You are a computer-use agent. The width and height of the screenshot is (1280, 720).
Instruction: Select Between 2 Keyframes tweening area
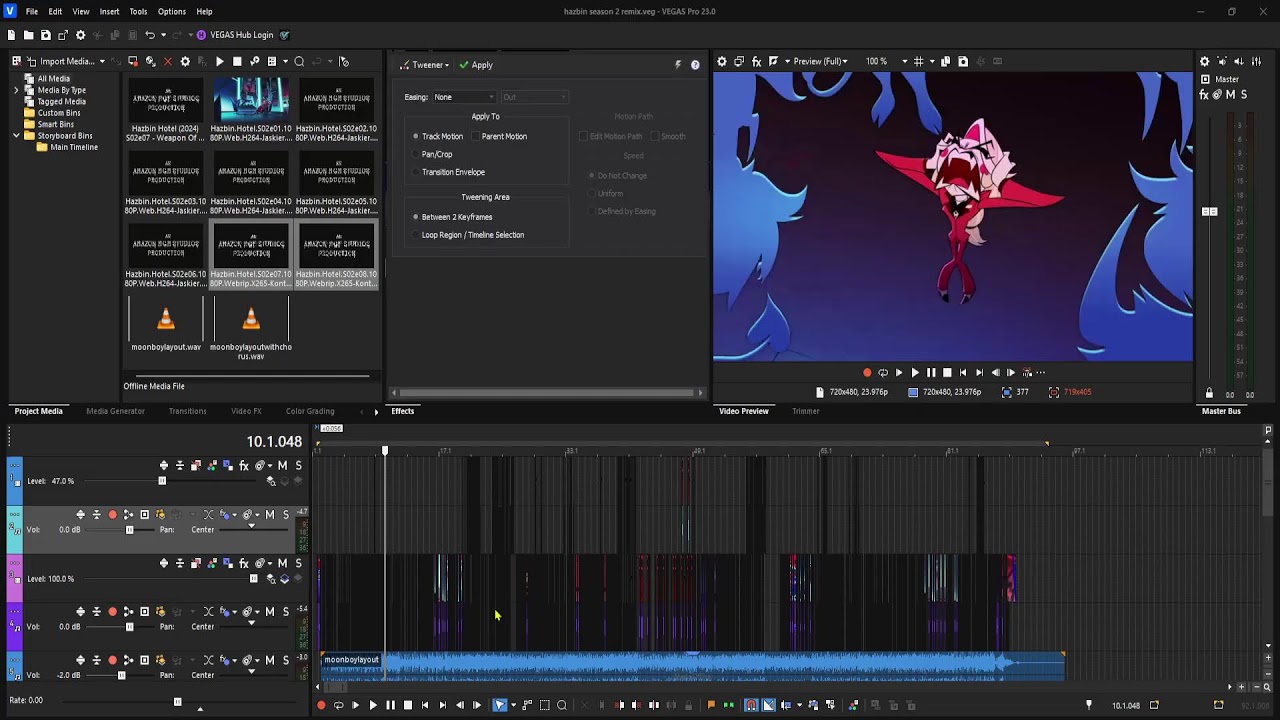[x=453, y=217]
